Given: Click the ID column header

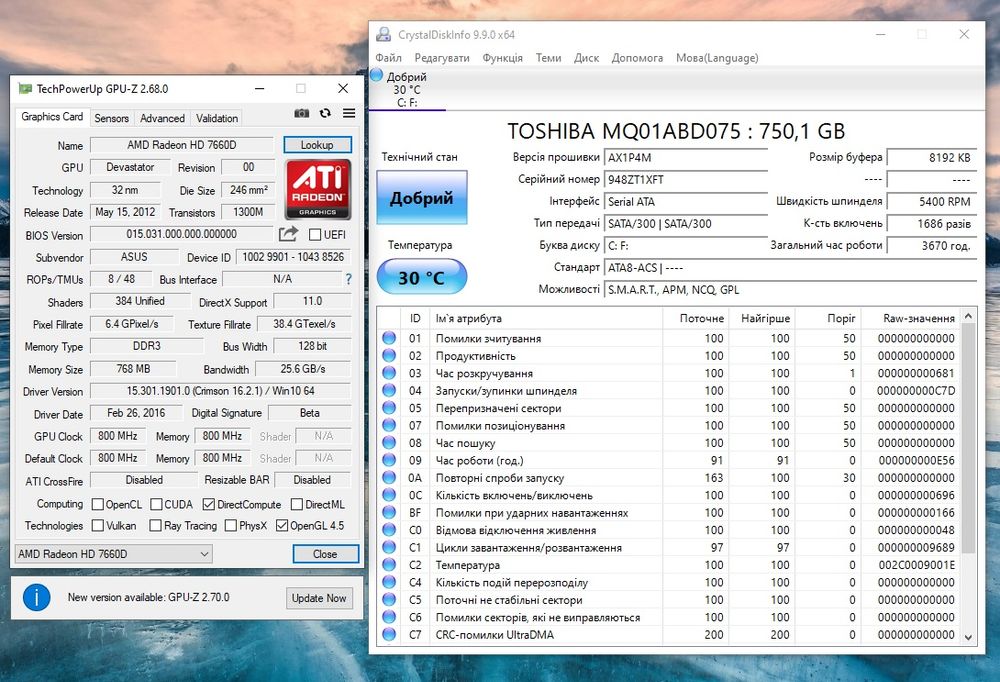Looking at the screenshot, I should [x=415, y=318].
